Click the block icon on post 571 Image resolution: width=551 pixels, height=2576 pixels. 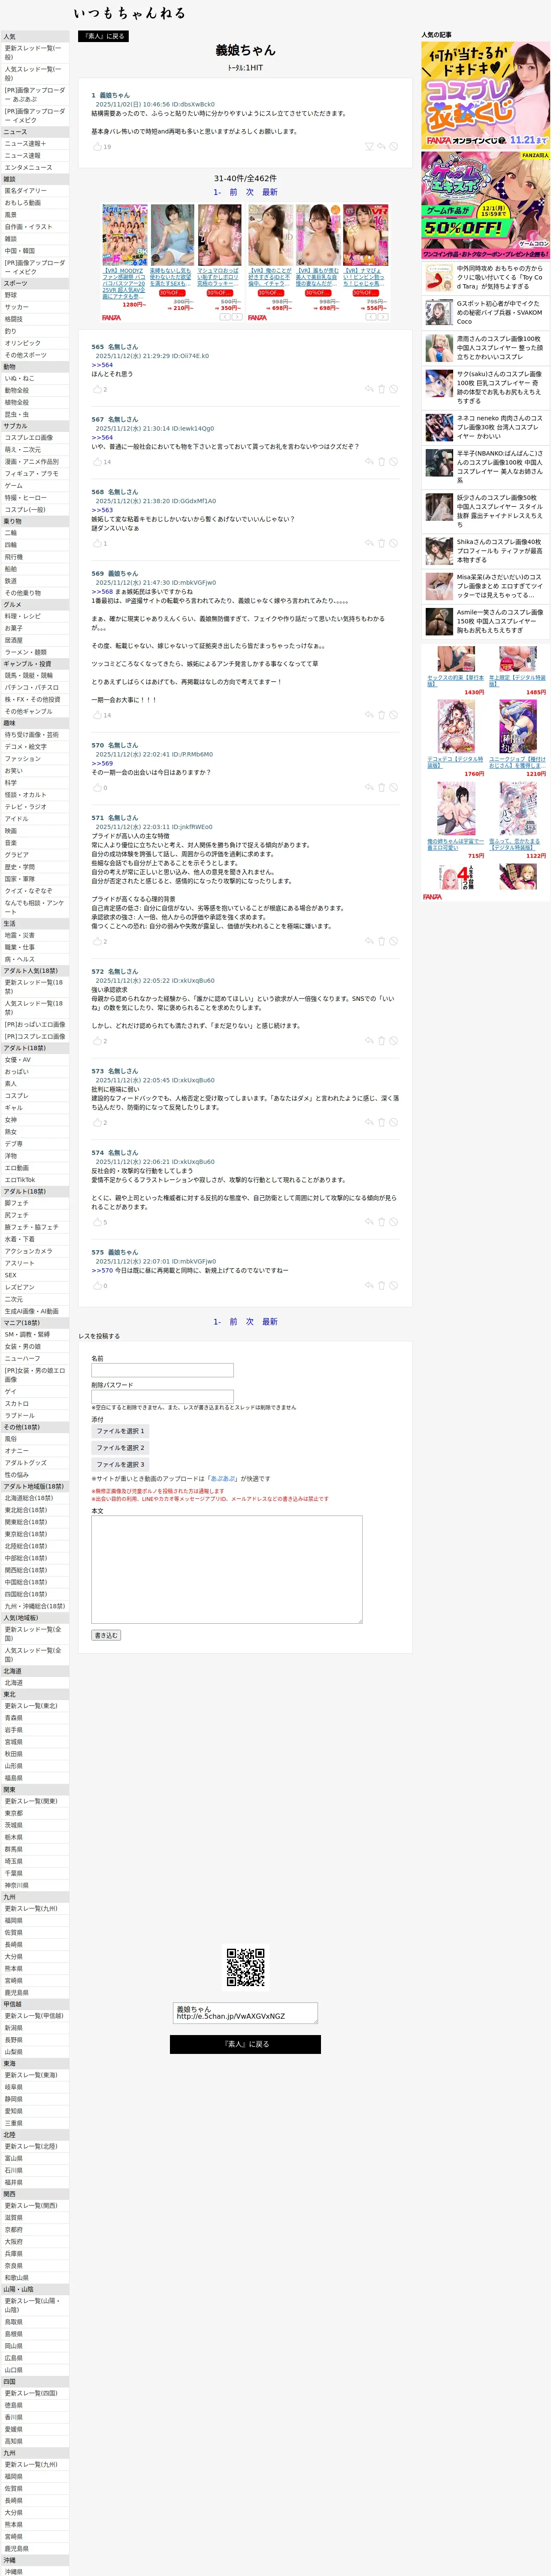(x=393, y=941)
